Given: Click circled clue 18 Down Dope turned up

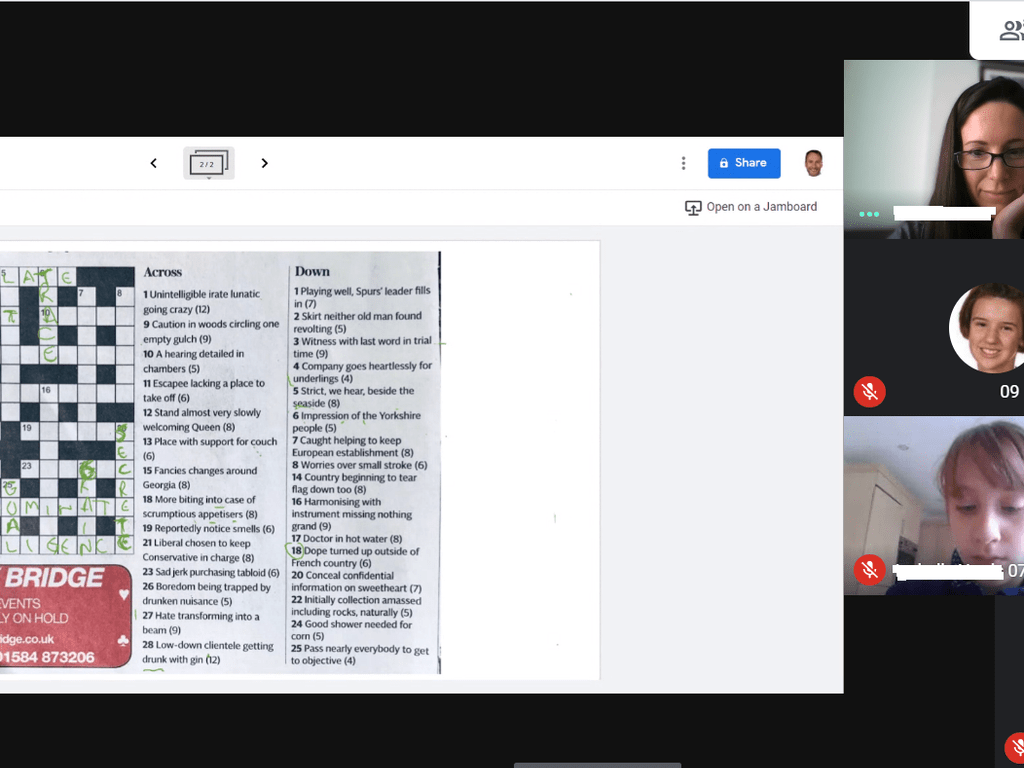Looking at the screenshot, I should tap(355, 557).
